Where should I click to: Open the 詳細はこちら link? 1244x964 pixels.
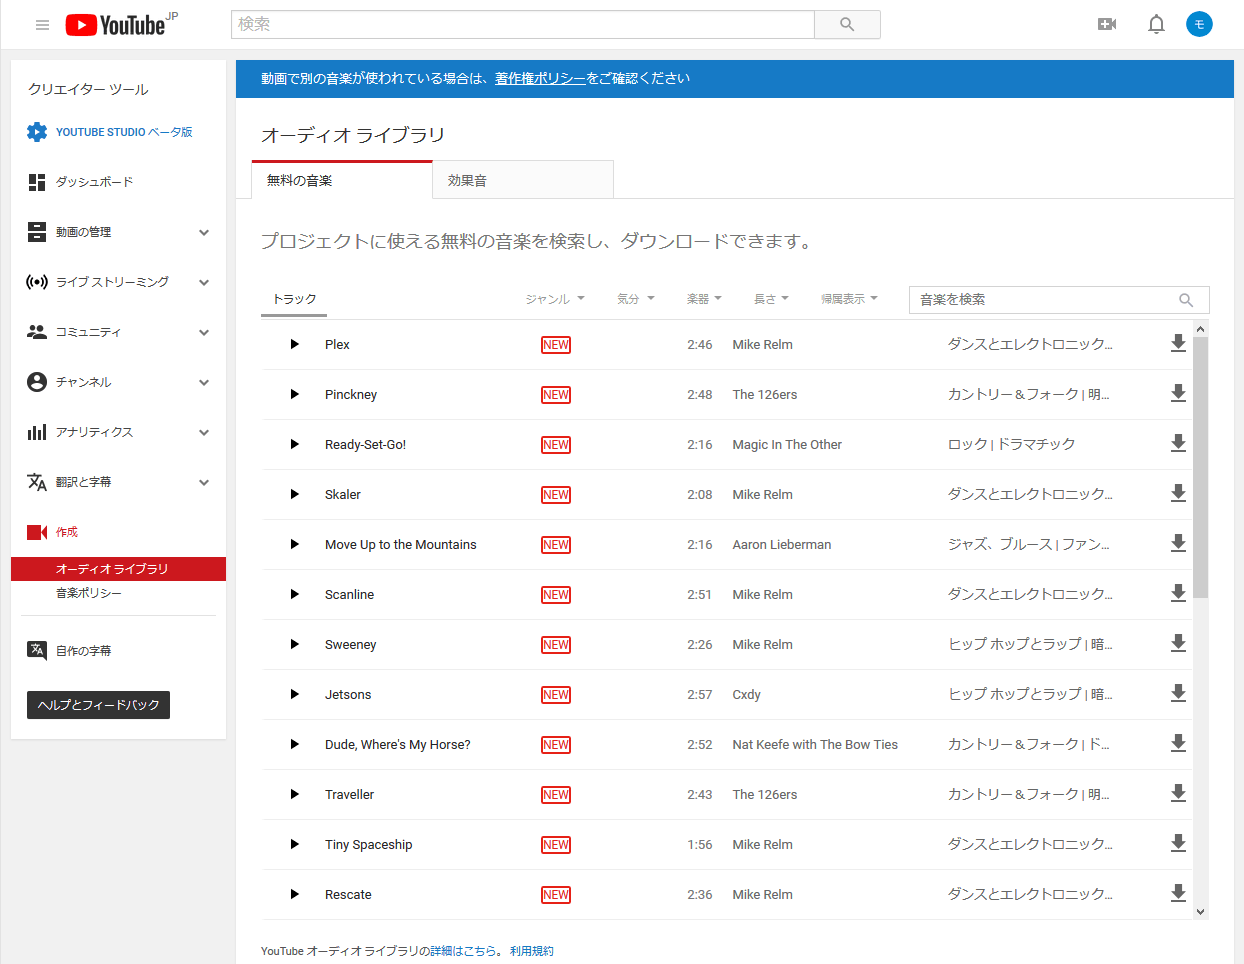[463, 951]
